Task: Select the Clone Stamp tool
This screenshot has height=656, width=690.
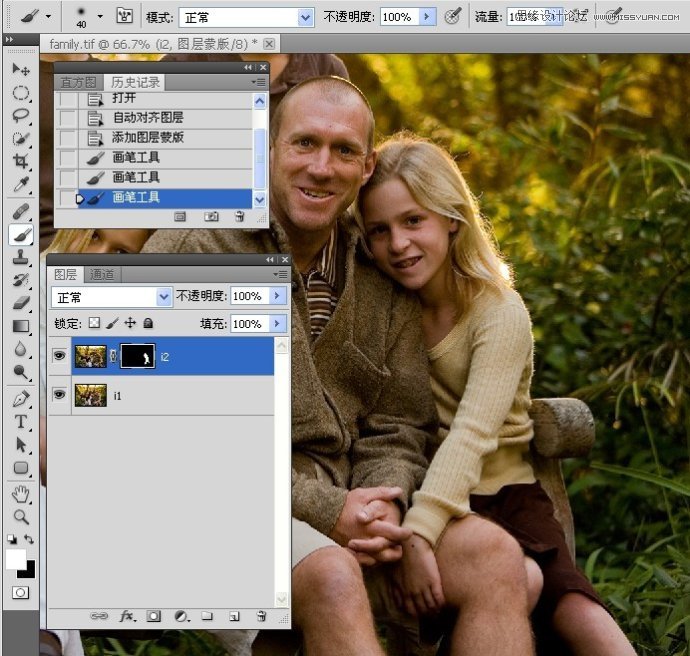Action: pyautogui.click(x=21, y=257)
